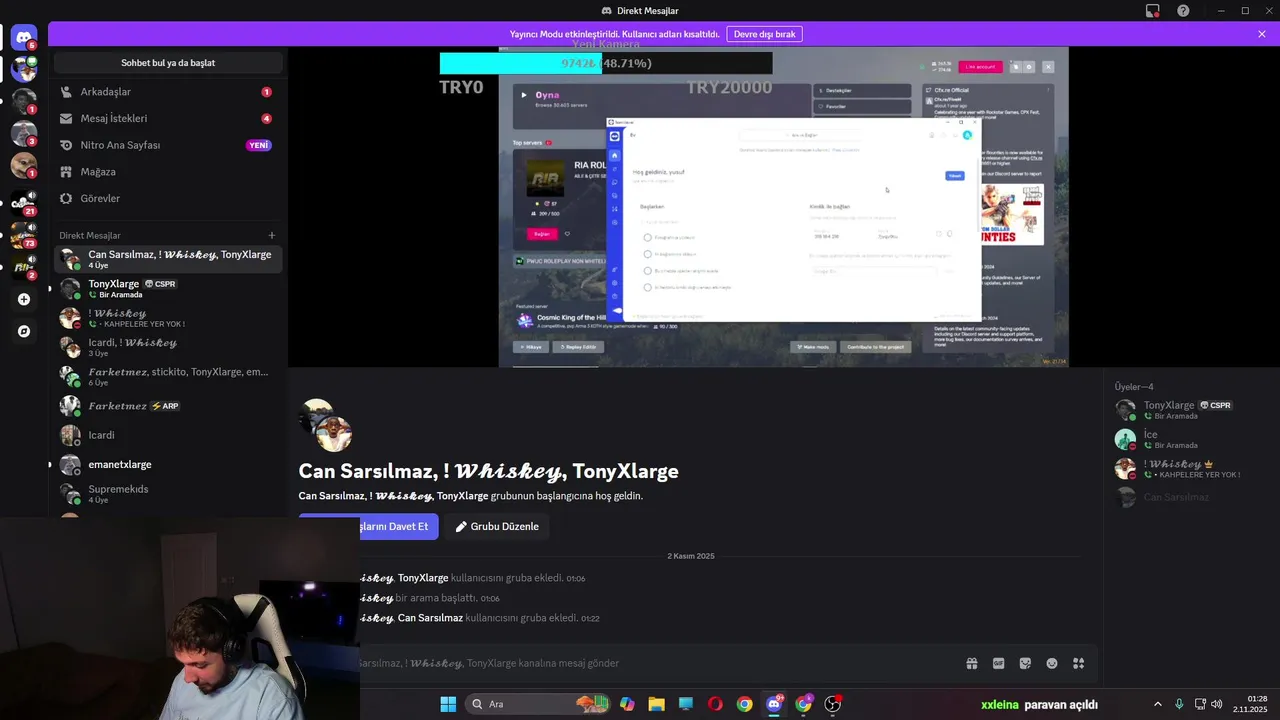Viewport: 1280px width, 720px height.
Task: Open File Explorer from taskbar
Action: [x=656, y=704]
